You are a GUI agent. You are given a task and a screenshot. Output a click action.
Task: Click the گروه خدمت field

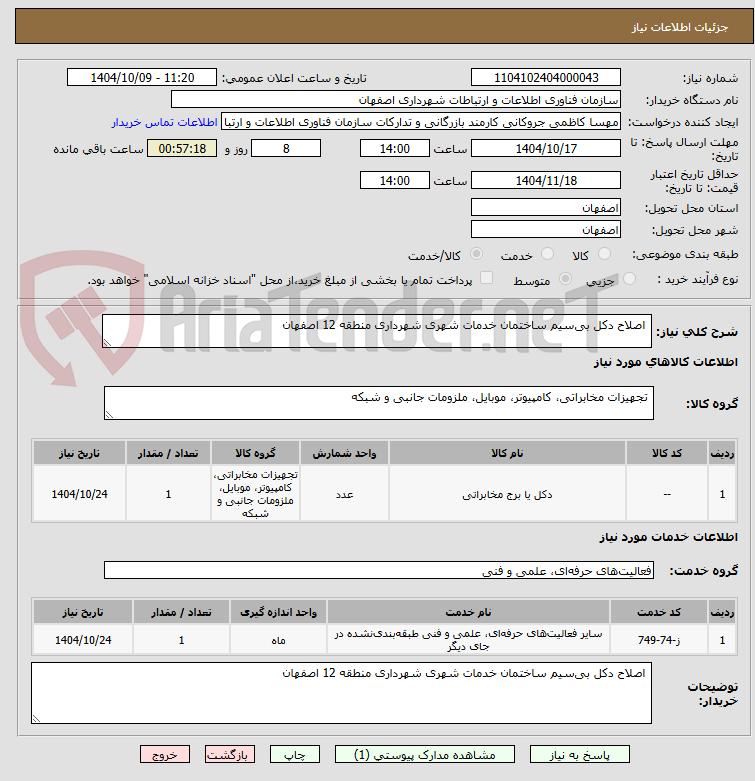[x=378, y=570]
